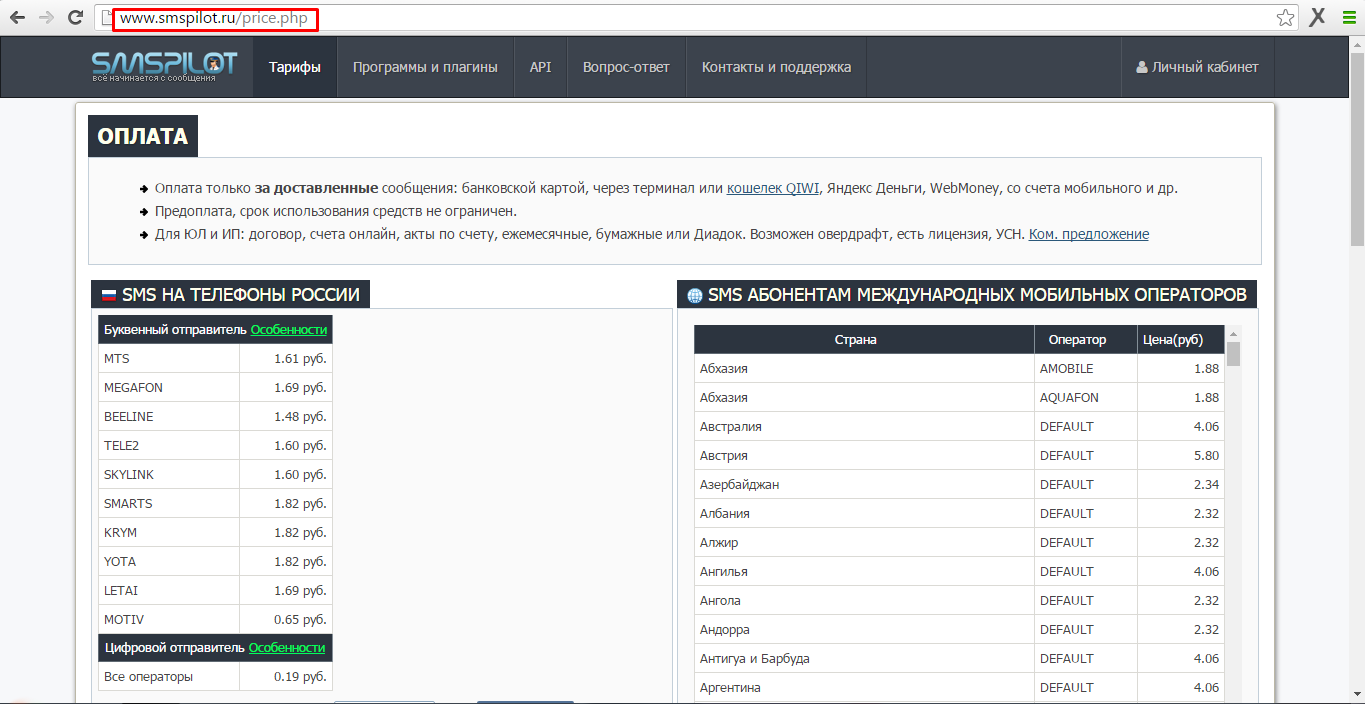Click the Аргентина country cell
This screenshot has height=704, width=1365.
(864, 687)
